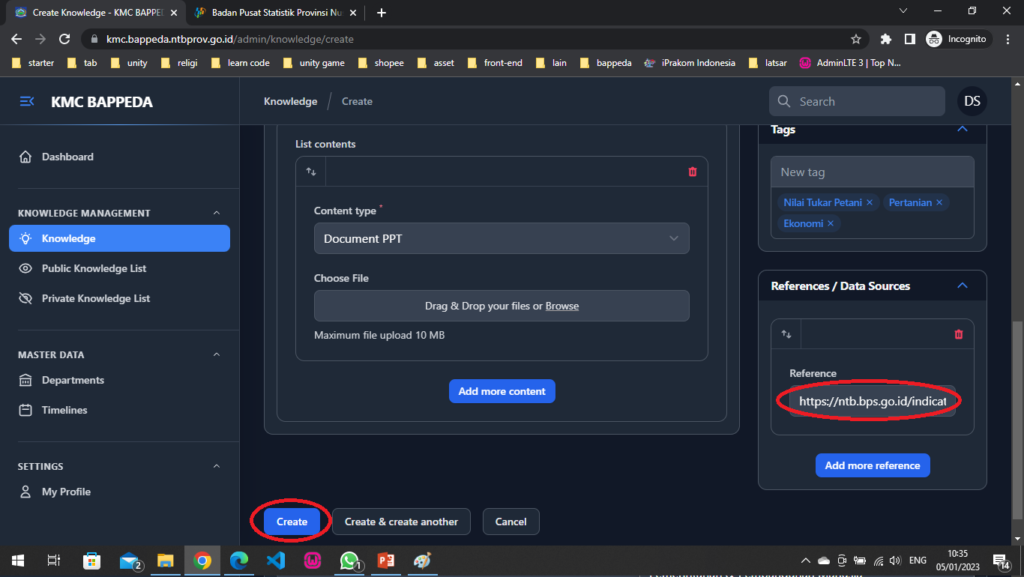Screen dimensions: 1024x577
Task: Remove the Ekonomi tag
Action: pyautogui.click(x=830, y=224)
